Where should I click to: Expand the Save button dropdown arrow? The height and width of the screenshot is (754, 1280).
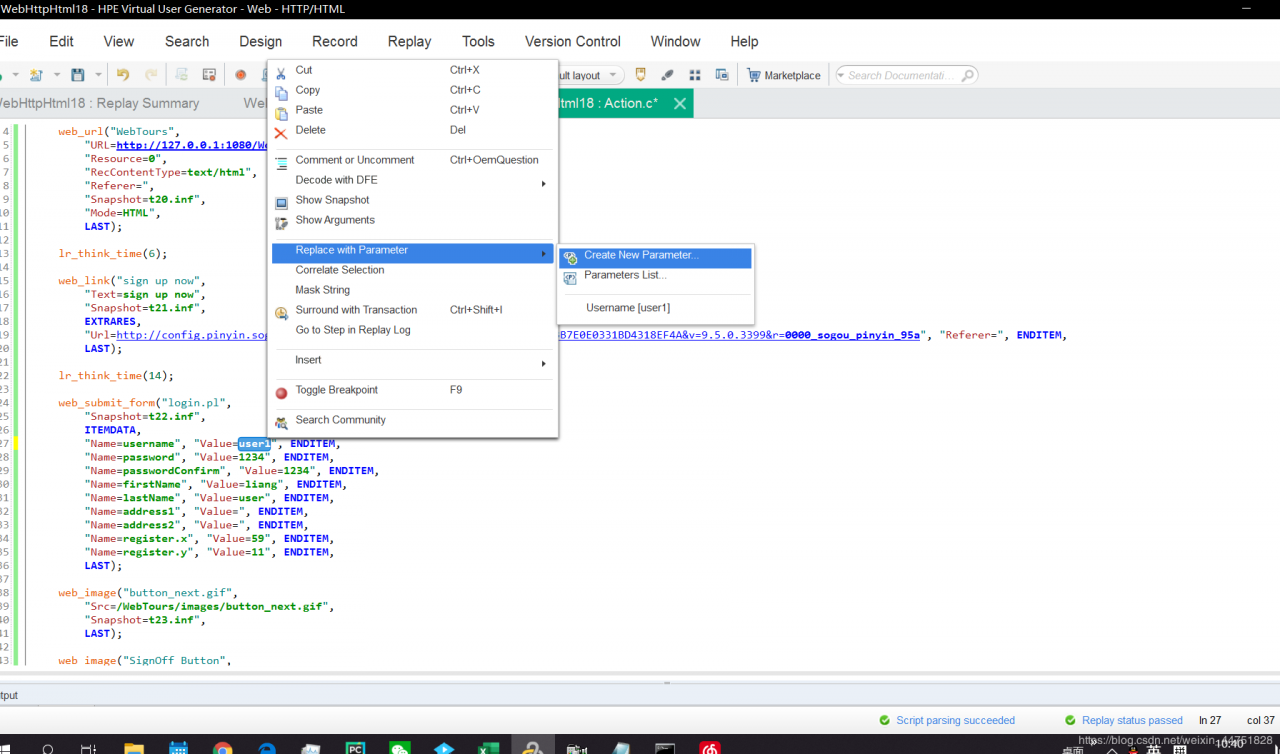98,75
